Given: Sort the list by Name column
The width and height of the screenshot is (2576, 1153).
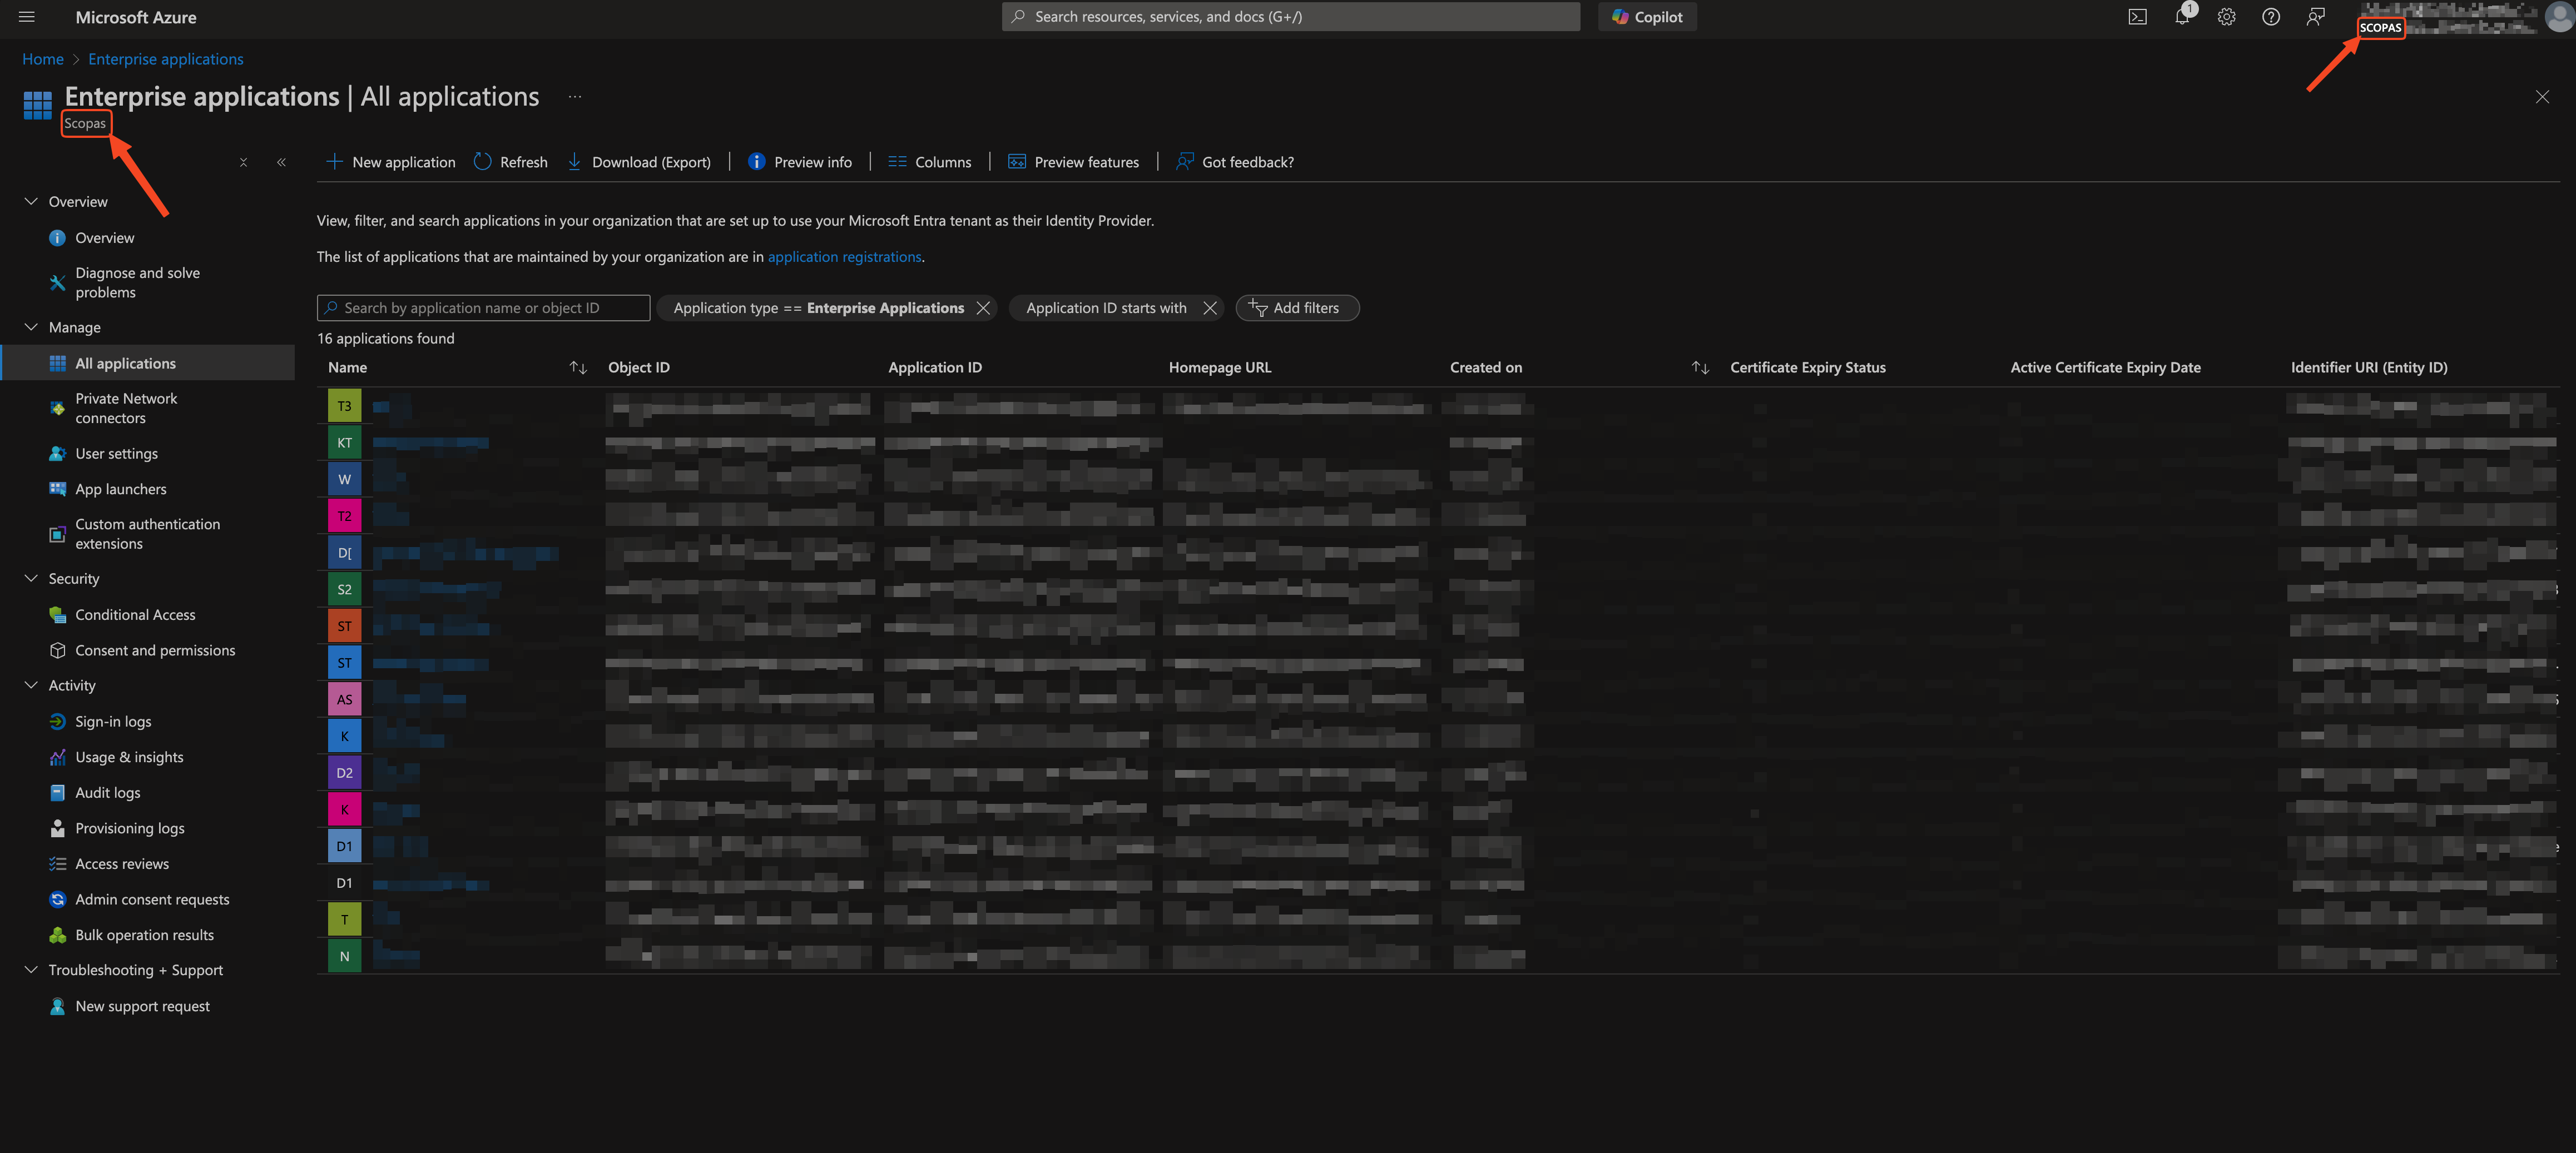Looking at the screenshot, I should [x=577, y=368].
